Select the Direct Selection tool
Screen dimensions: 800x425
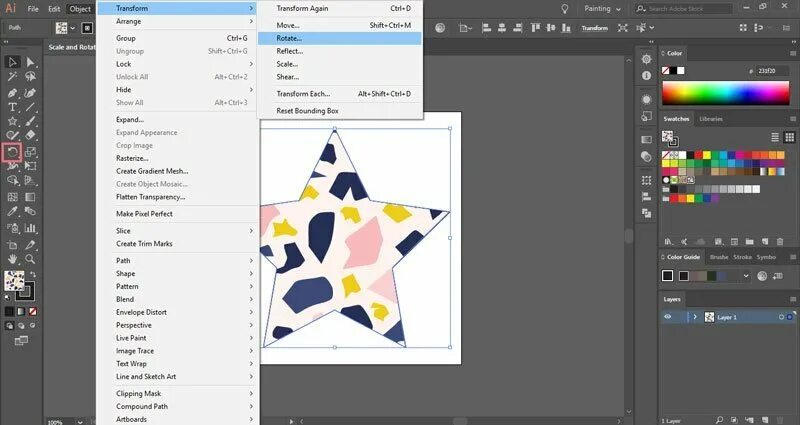(30, 62)
